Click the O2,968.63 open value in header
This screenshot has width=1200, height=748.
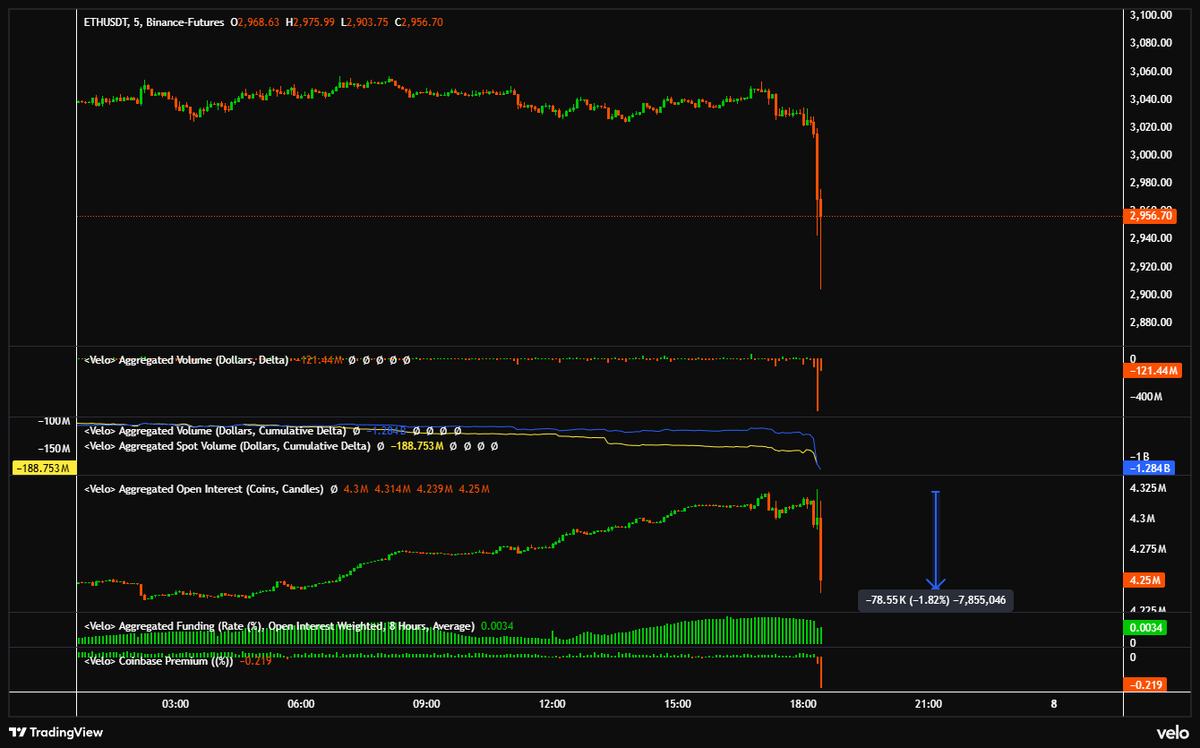coord(257,22)
